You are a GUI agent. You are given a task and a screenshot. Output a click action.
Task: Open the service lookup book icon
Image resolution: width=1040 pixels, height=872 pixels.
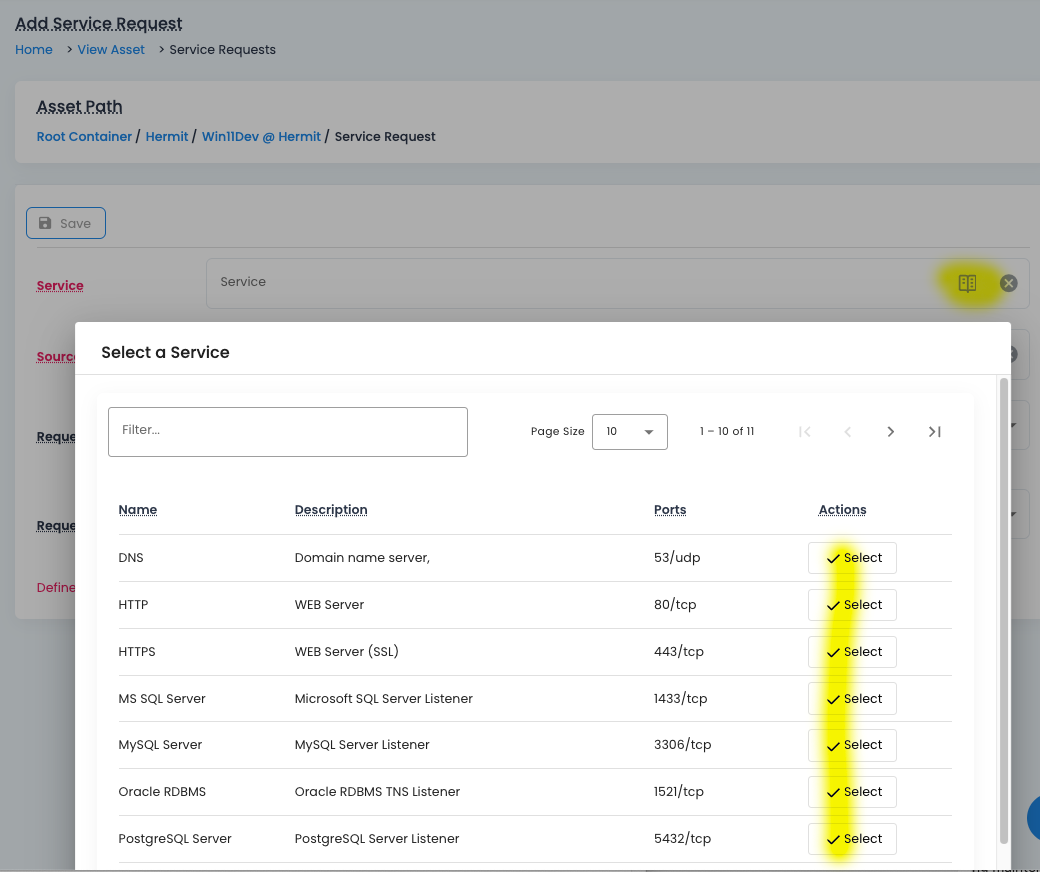tap(966, 283)
